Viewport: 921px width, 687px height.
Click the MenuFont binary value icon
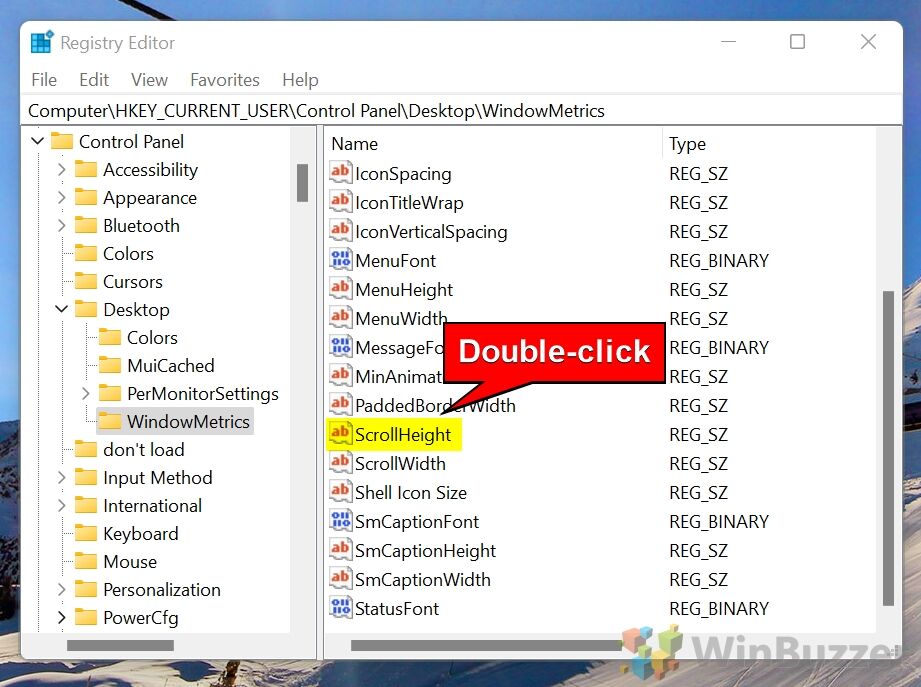pyautogui.click(x=340, y=261)
